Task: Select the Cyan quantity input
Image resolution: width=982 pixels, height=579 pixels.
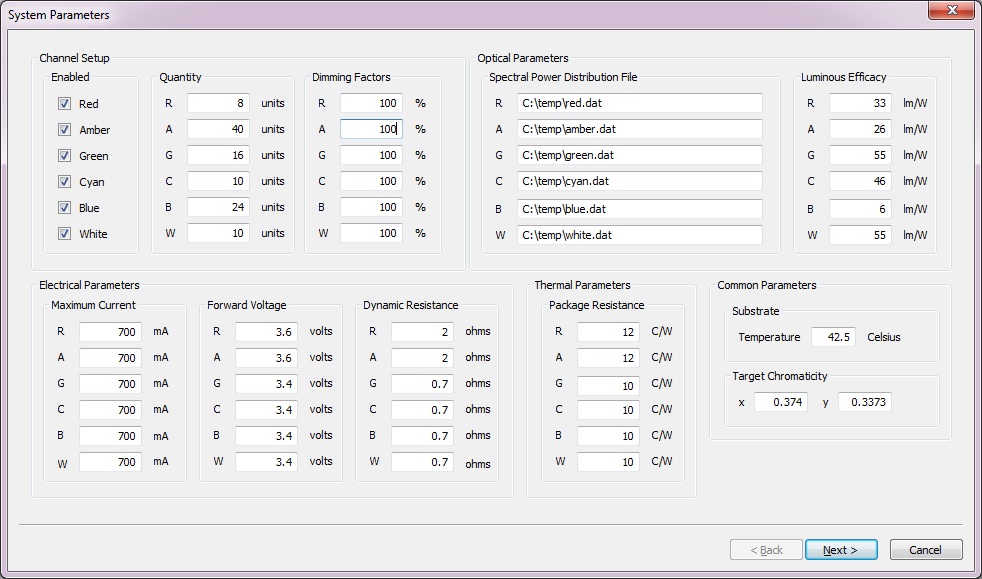Action: [x=218, y=181]
